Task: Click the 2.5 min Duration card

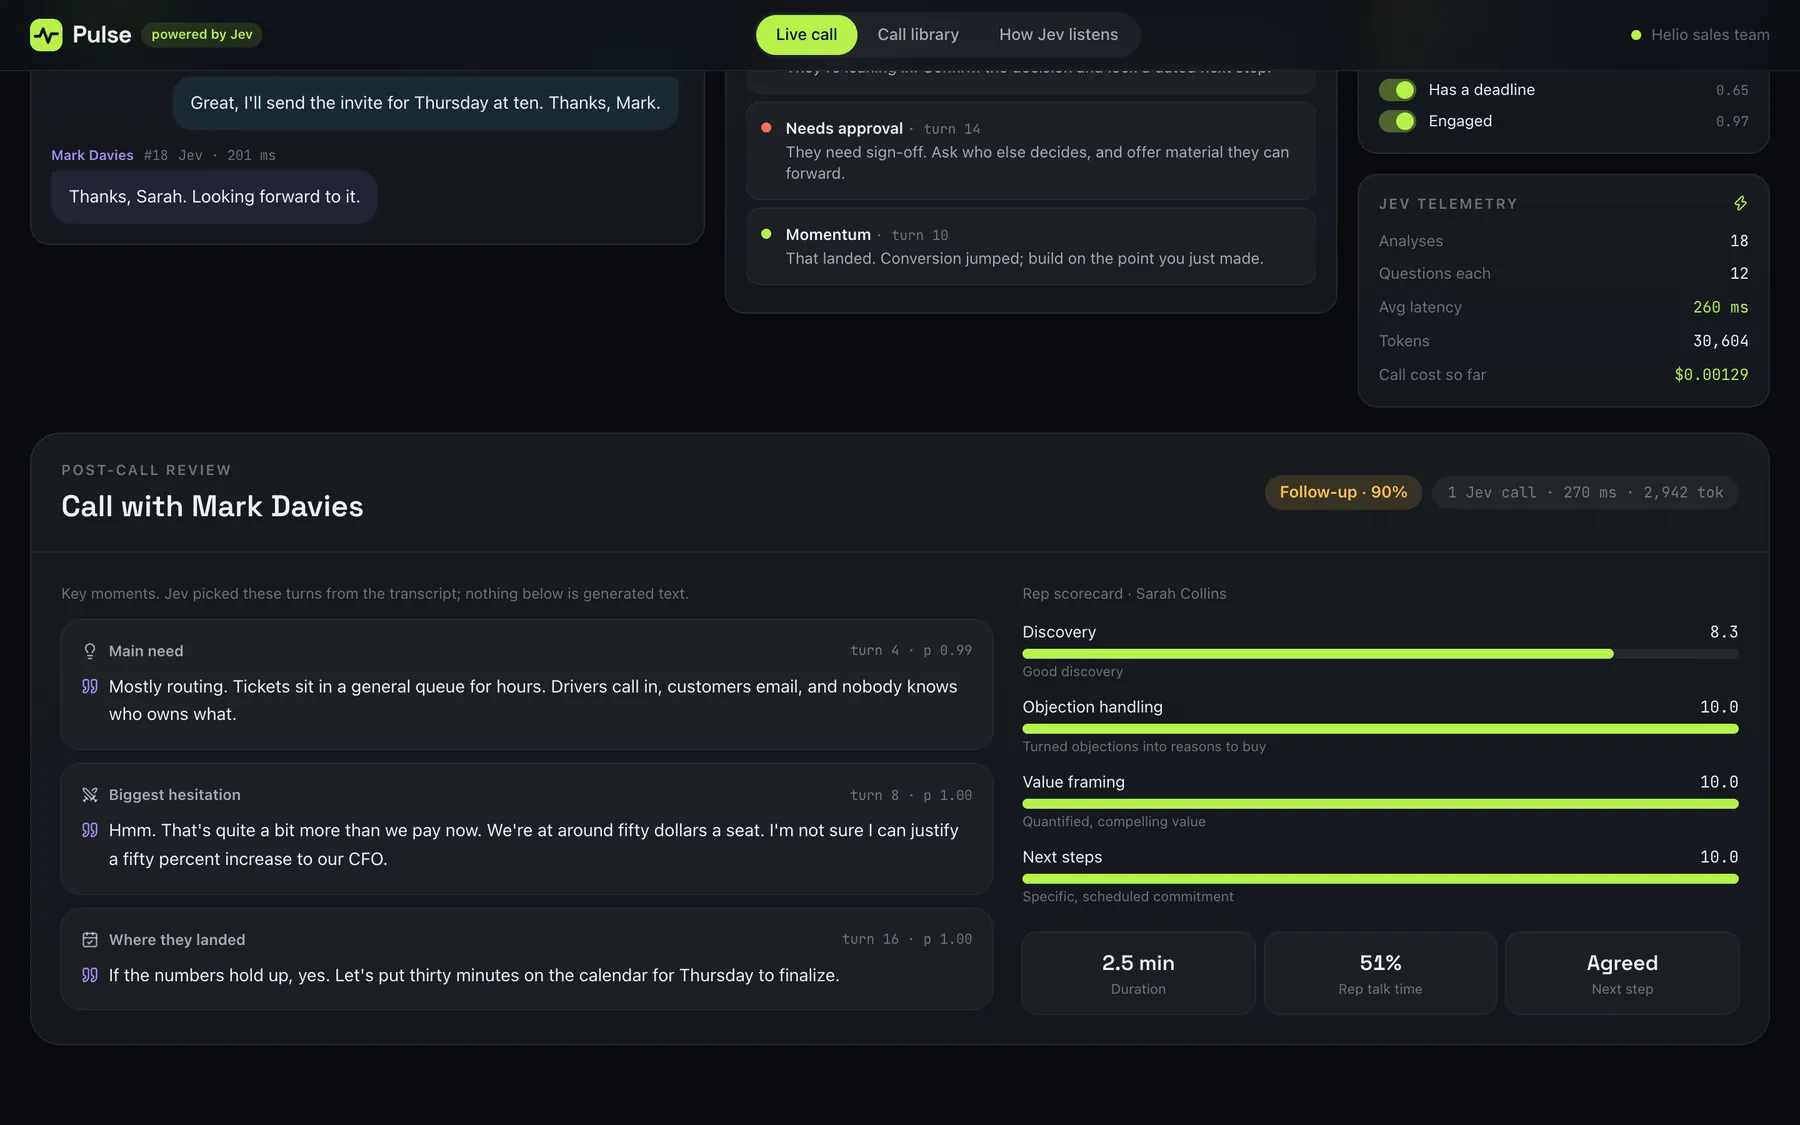Action: 1138,974
